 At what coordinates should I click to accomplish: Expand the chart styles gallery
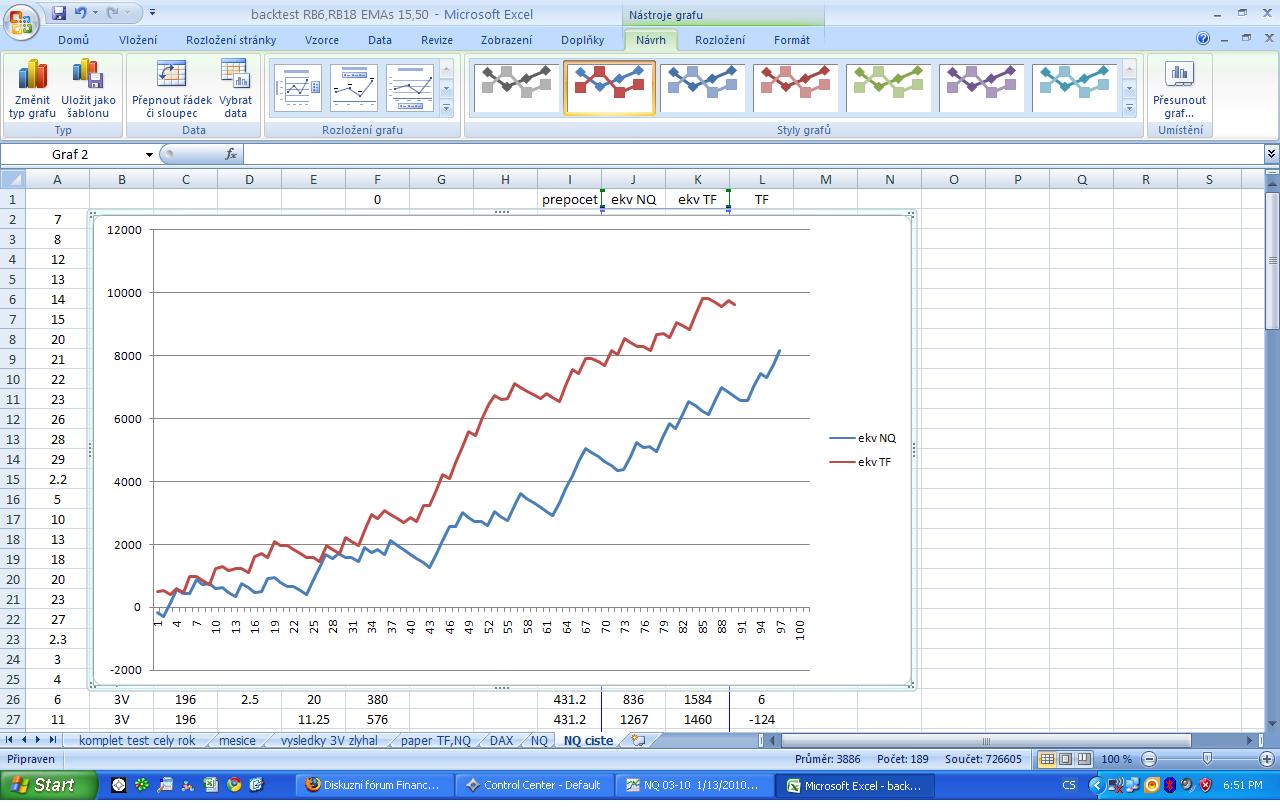(1129, 106)
